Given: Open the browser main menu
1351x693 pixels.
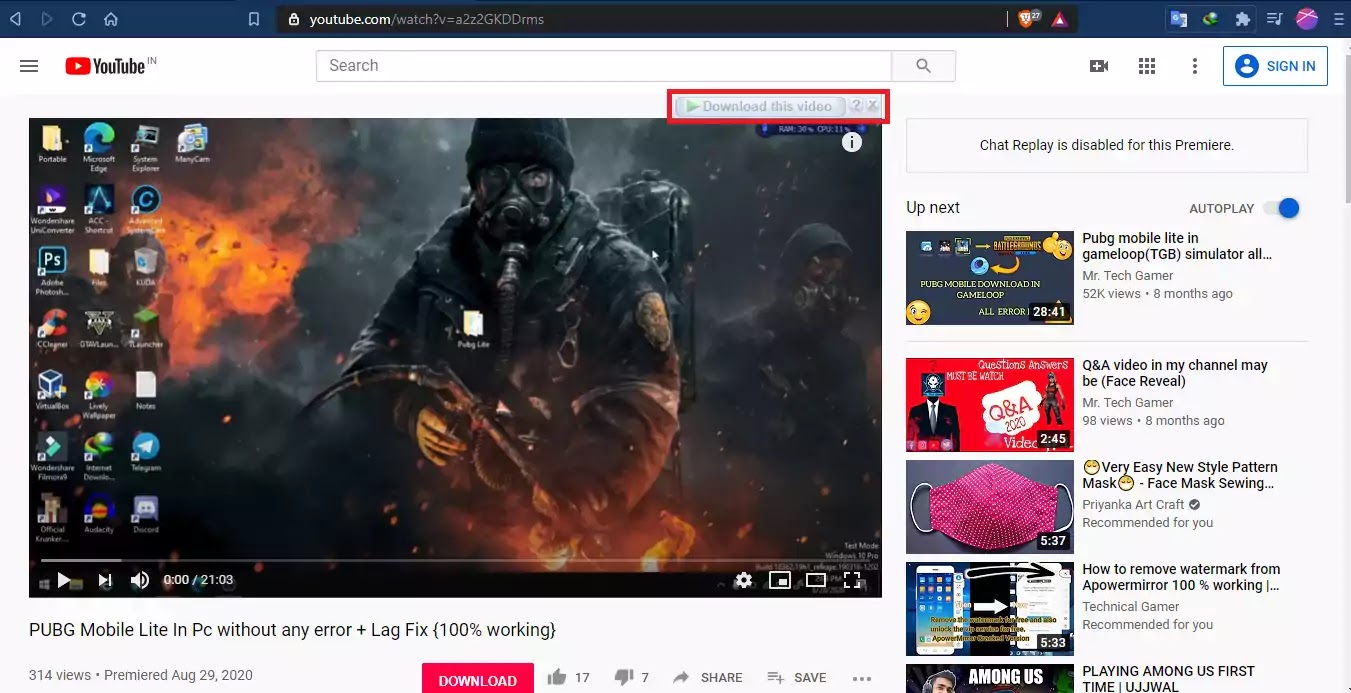Looking at the screenshot, I should point(1338,19).
